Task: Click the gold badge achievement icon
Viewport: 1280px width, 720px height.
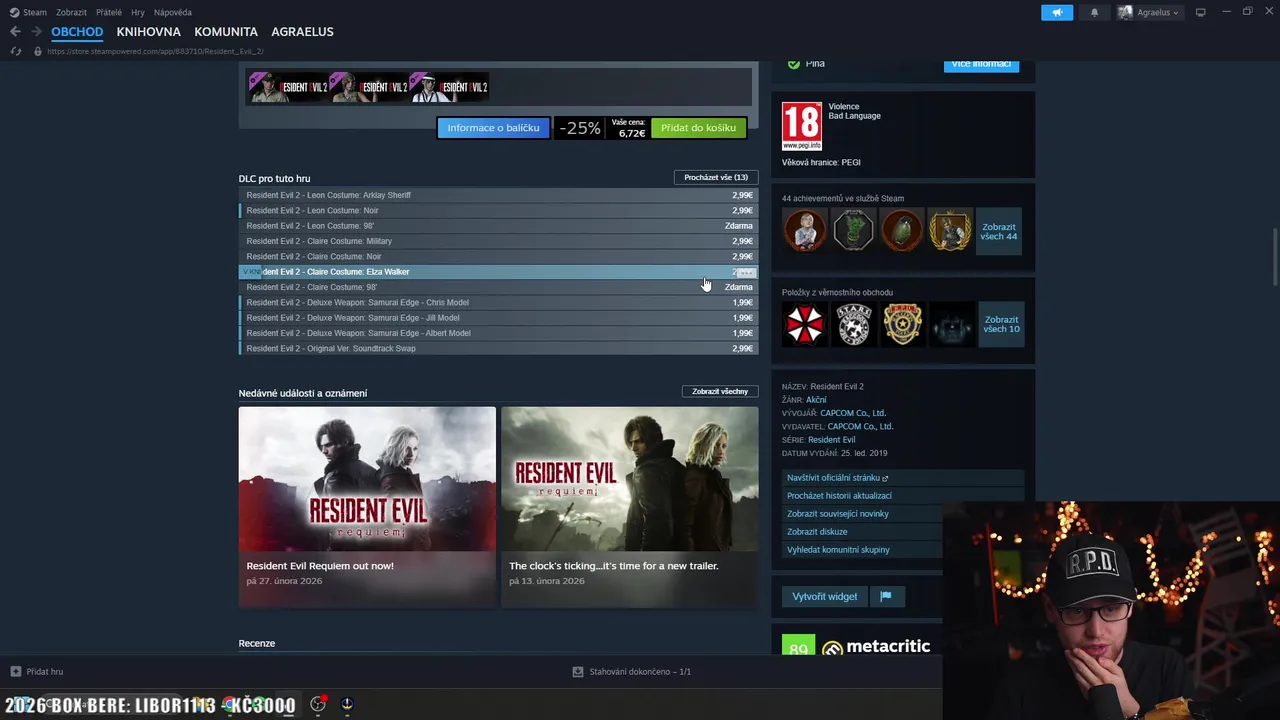Action: (x=949, y=230)
